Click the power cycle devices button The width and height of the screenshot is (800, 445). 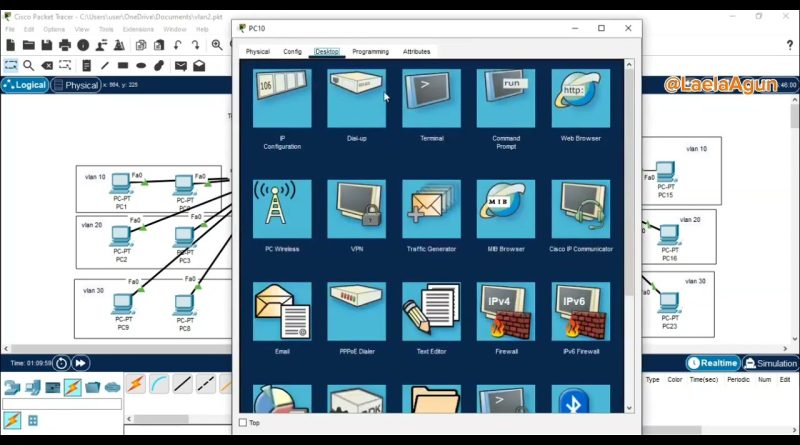tap(61, 363)
